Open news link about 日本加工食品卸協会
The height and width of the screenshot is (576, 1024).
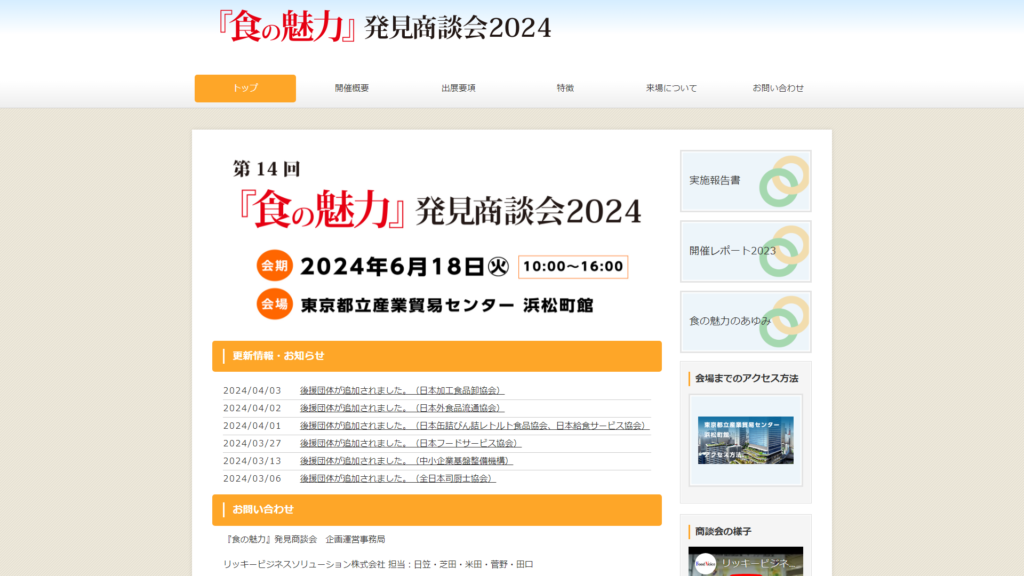point(402,391)
